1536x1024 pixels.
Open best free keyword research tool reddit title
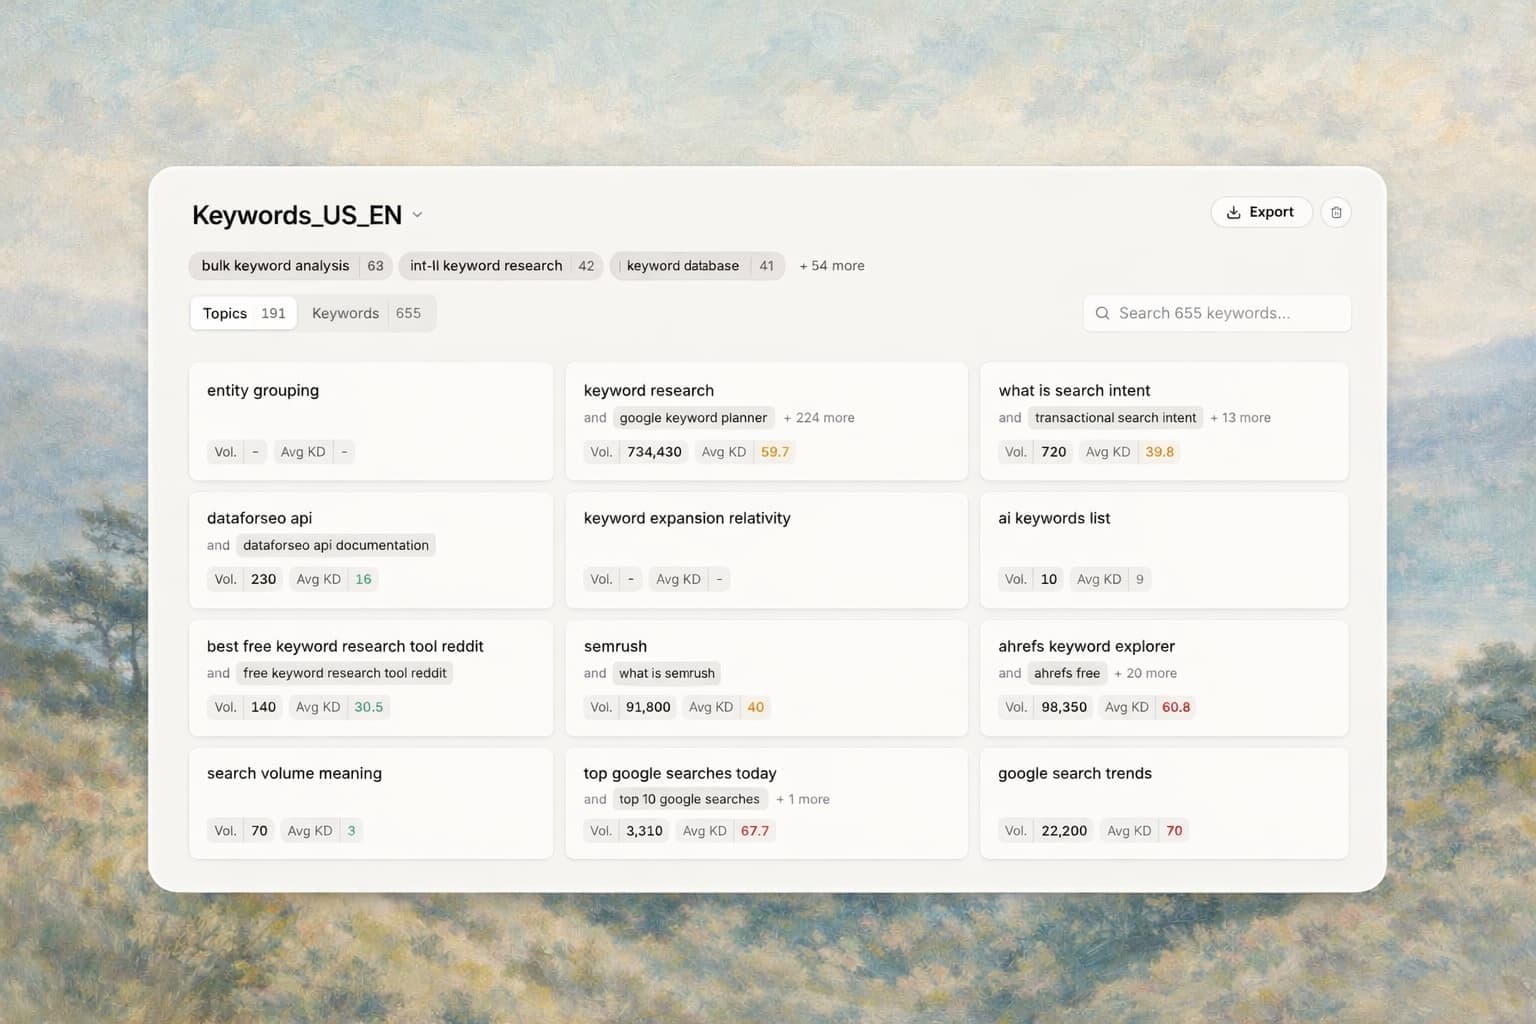point(345,646)
